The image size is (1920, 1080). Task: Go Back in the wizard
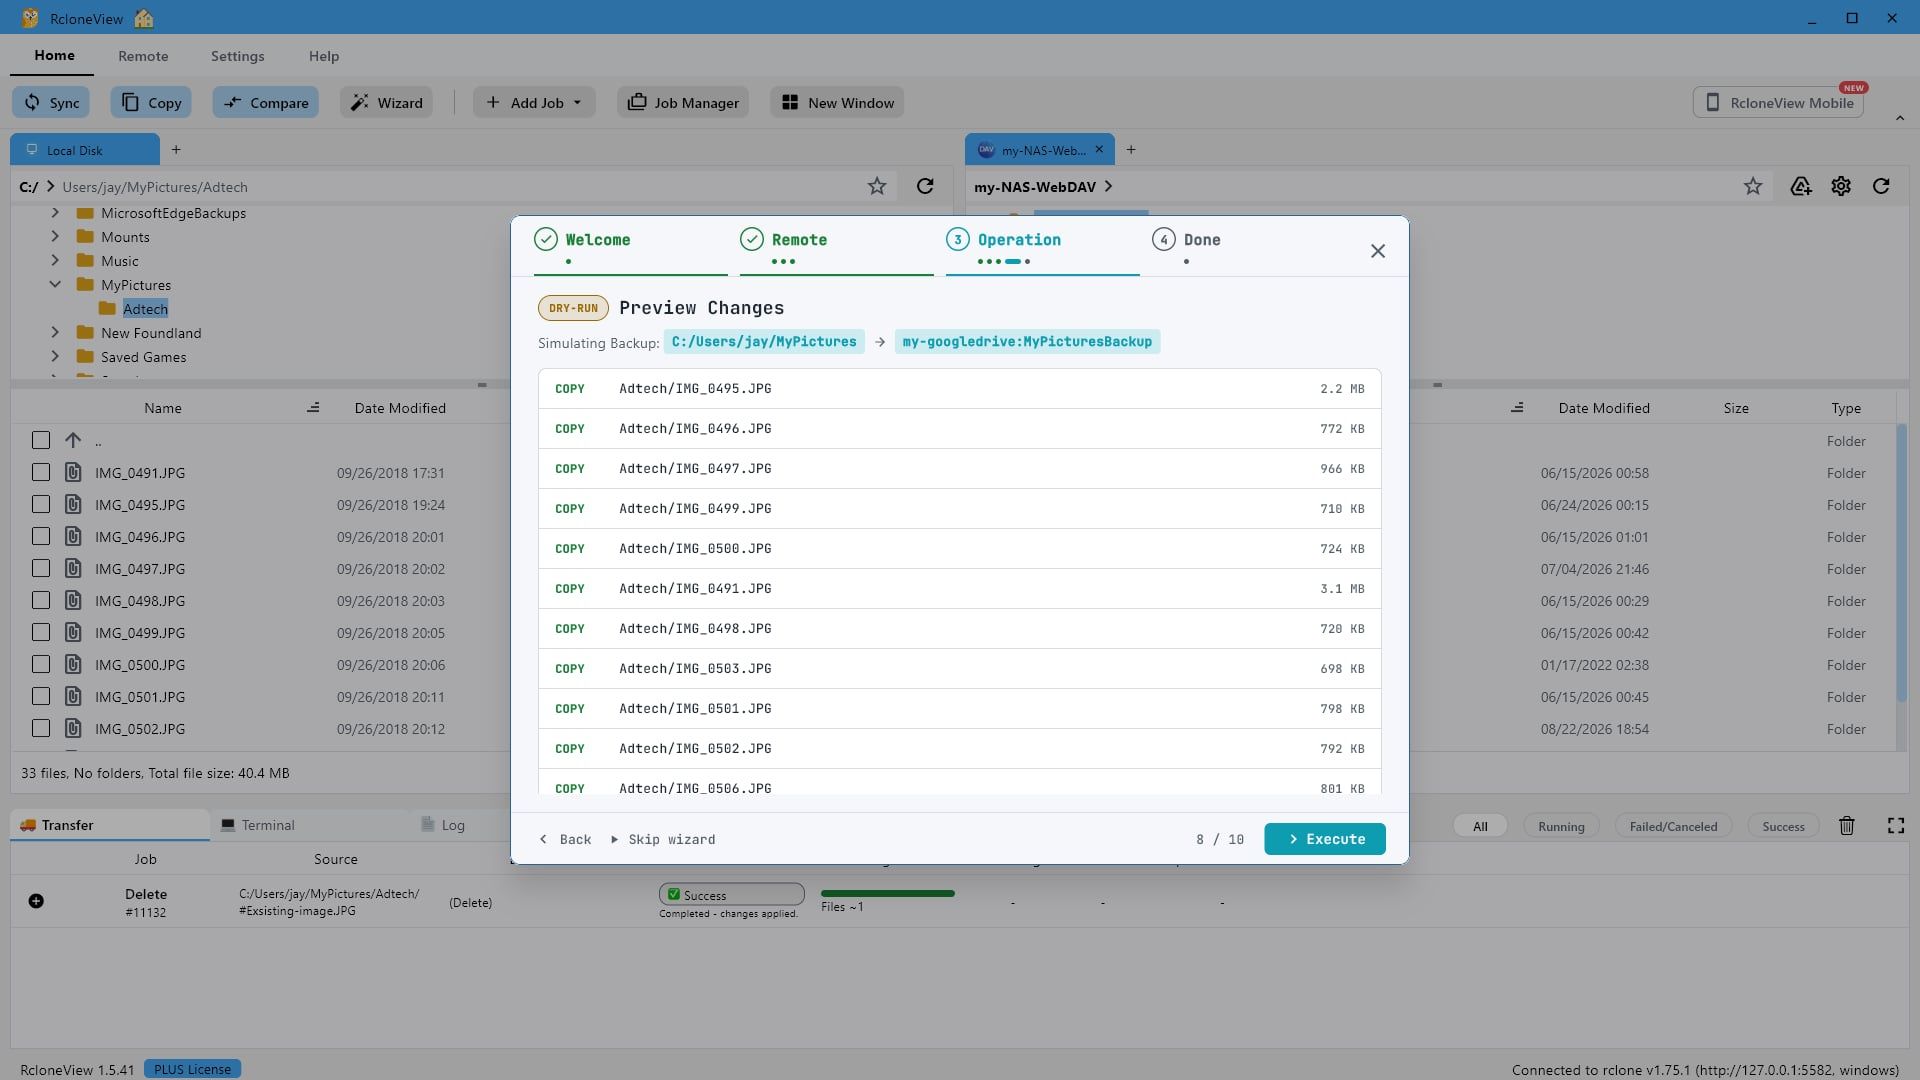pyautogui.click(x=565, y=839)
